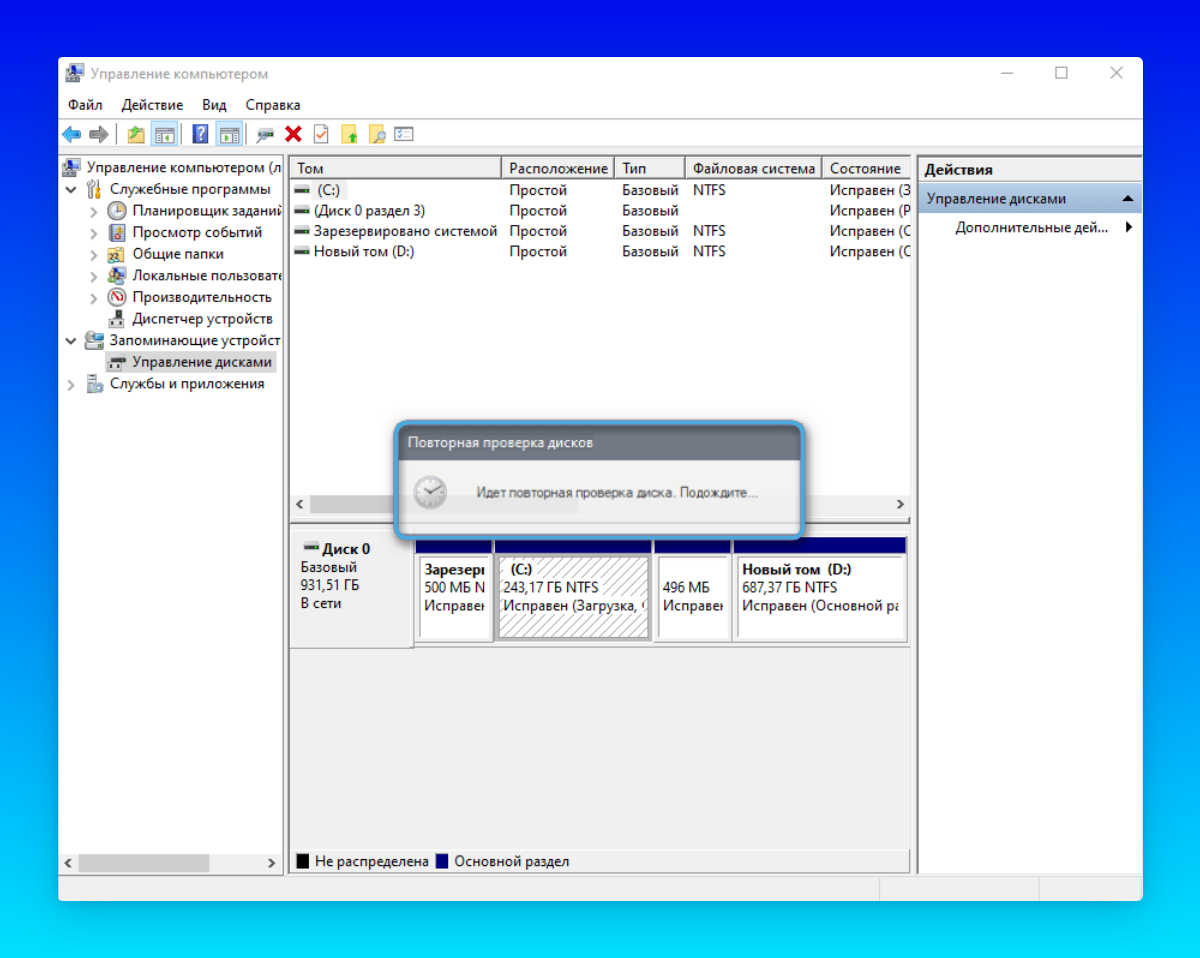Collapse Управление дисками section in Actions pane
This screenshot has height=958, width=1200.
tap(1127, 199)
